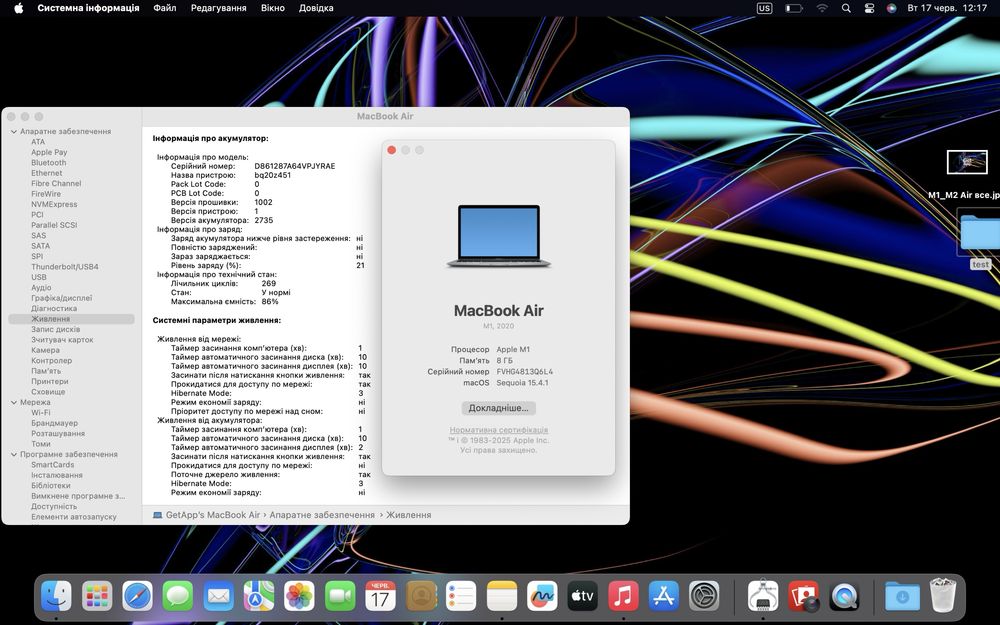Launch Apple TV from the Dock

[x=582, y=596]
